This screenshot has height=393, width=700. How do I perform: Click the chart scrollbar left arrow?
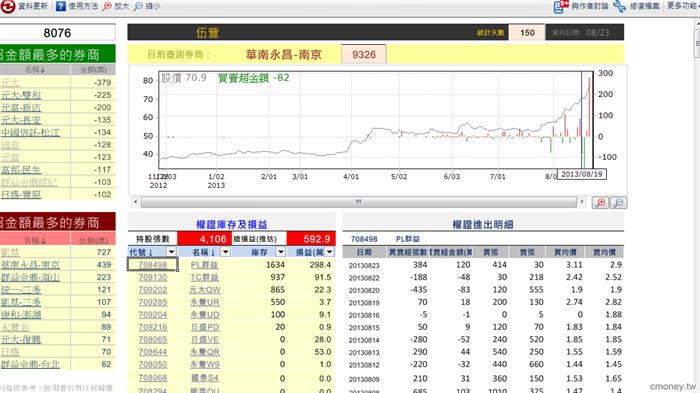tap(135, 202)
